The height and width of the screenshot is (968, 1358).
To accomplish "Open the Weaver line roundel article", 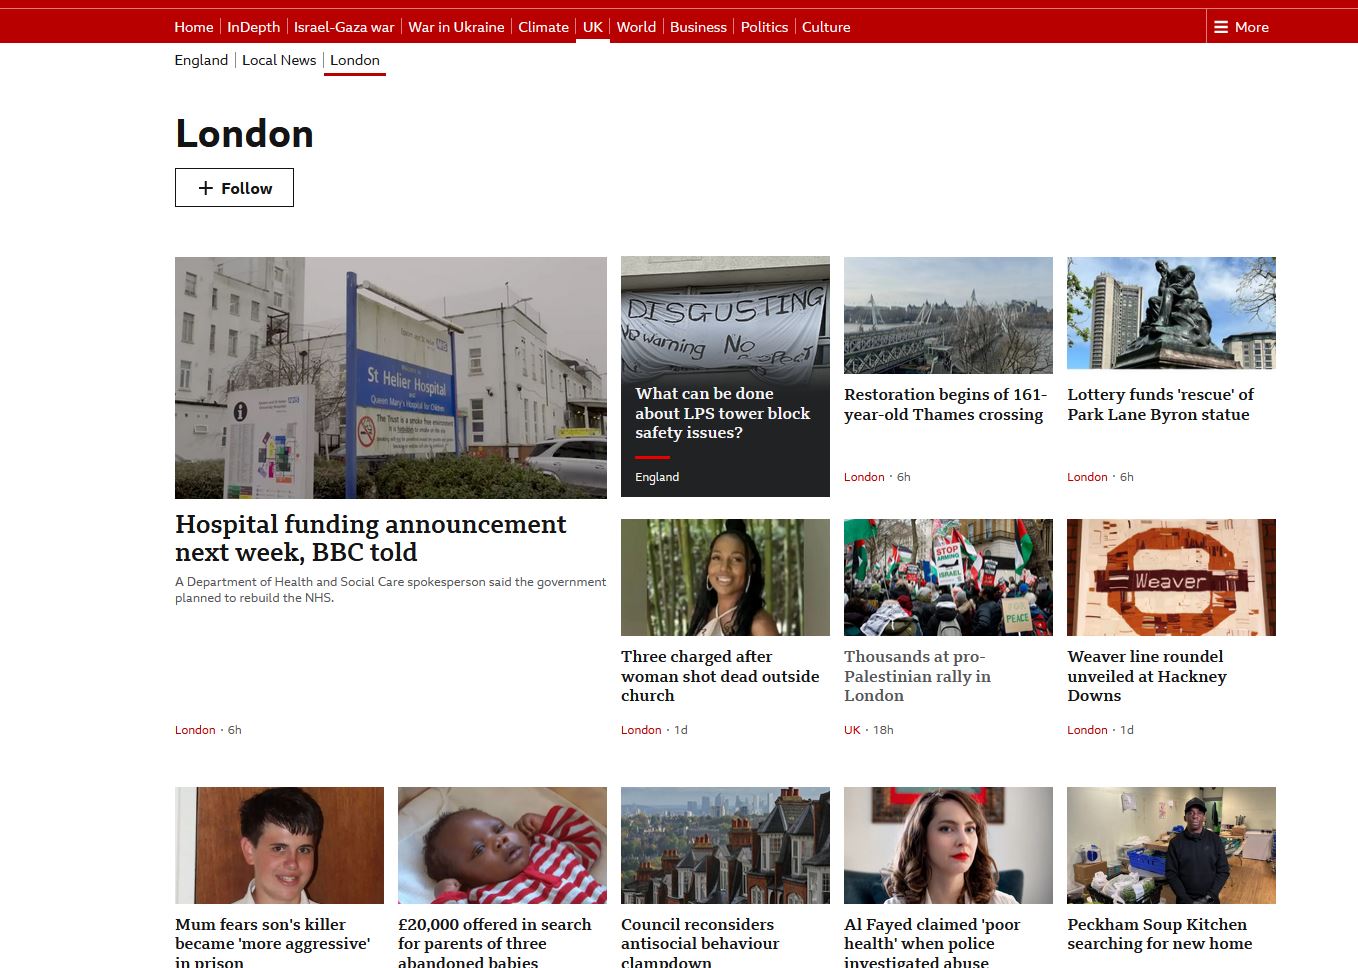I will (x=1145, y=676).
